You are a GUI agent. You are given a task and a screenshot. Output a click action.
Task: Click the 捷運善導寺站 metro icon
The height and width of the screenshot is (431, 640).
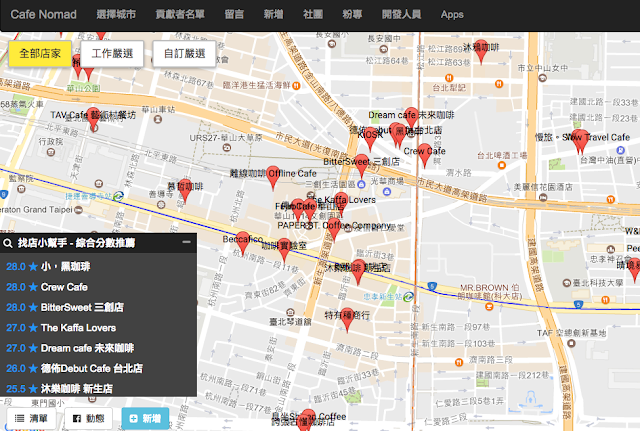[118, 196]
